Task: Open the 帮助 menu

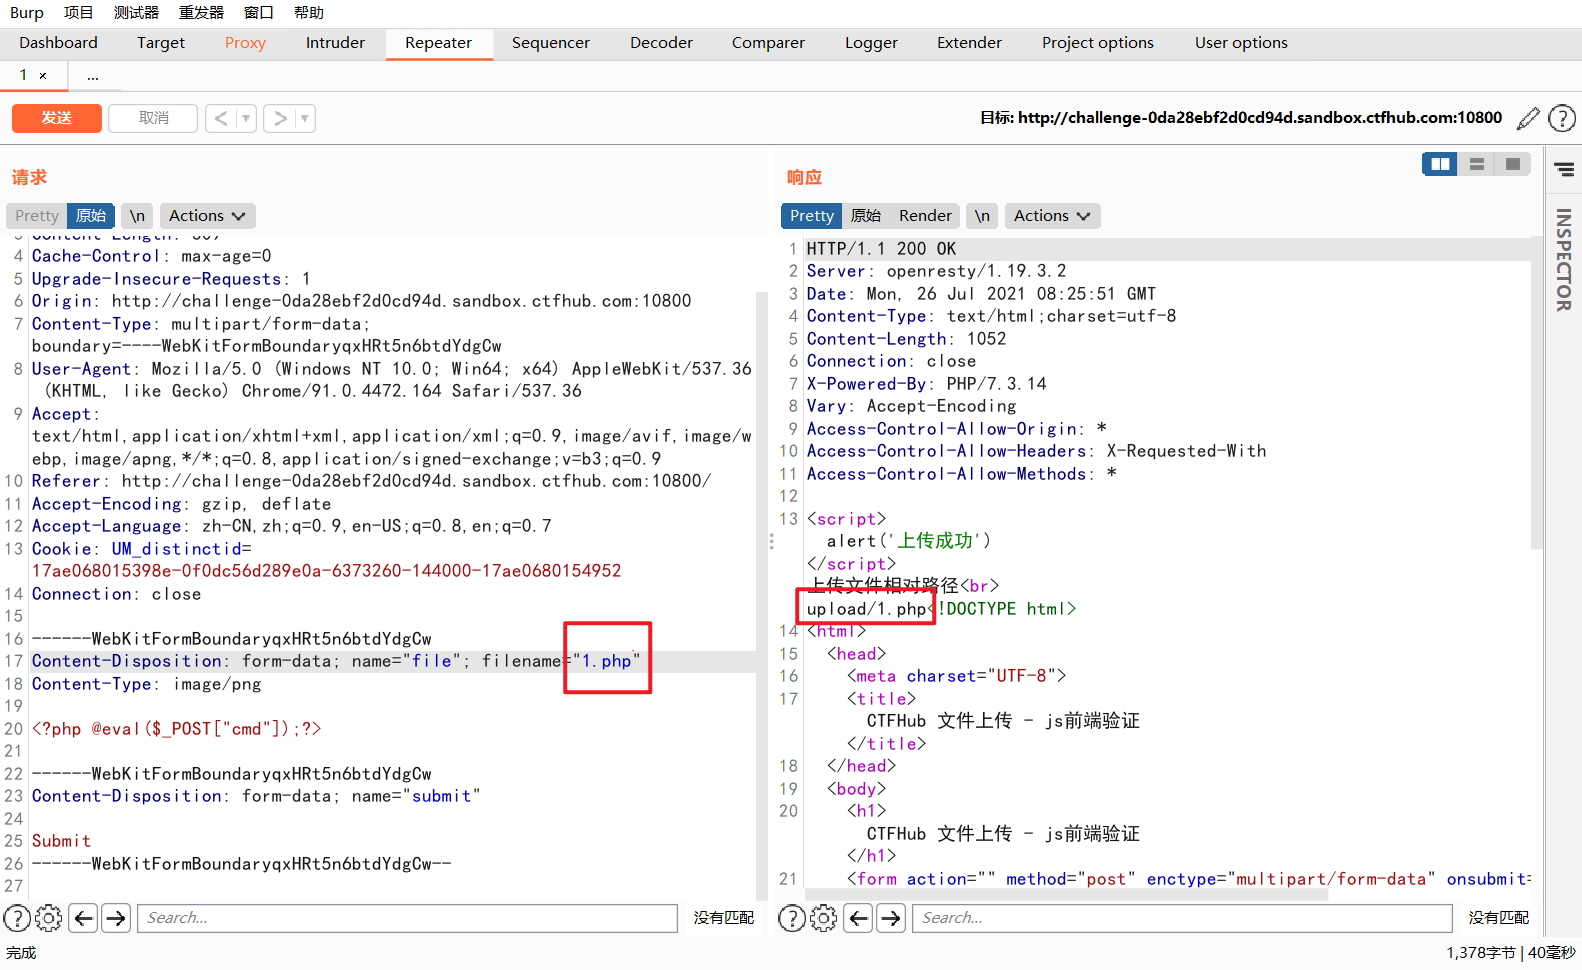Action: (x=309, y=13)
